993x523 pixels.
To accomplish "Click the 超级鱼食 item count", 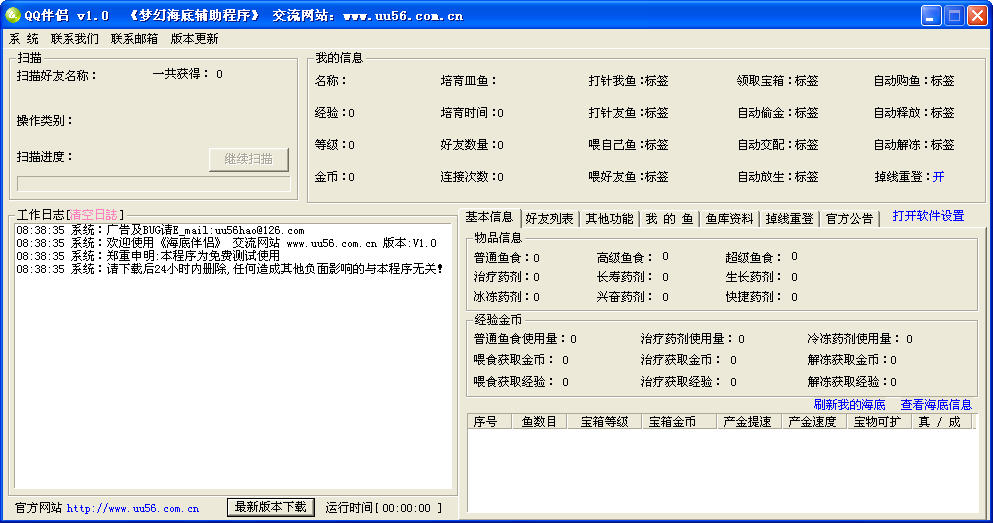I will click(x=794, y=256).
